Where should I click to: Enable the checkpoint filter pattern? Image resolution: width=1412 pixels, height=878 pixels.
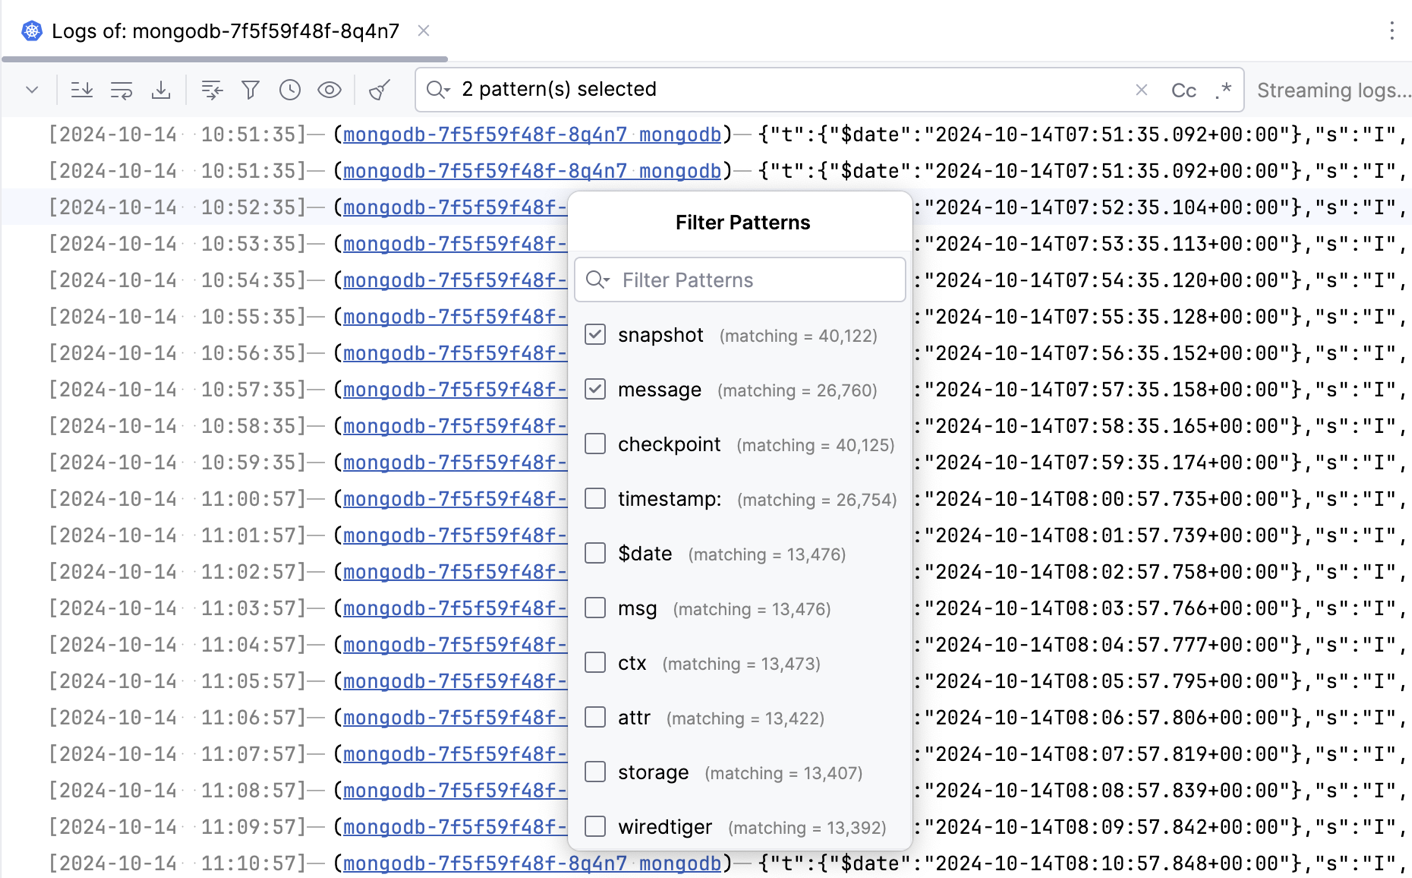click(x=595, y=443)
